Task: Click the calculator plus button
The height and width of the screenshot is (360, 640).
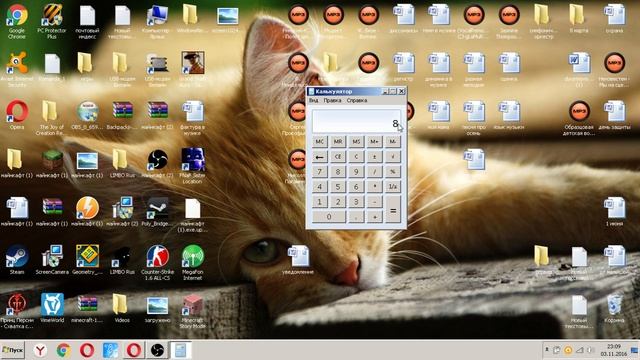Action: (374, 217)
